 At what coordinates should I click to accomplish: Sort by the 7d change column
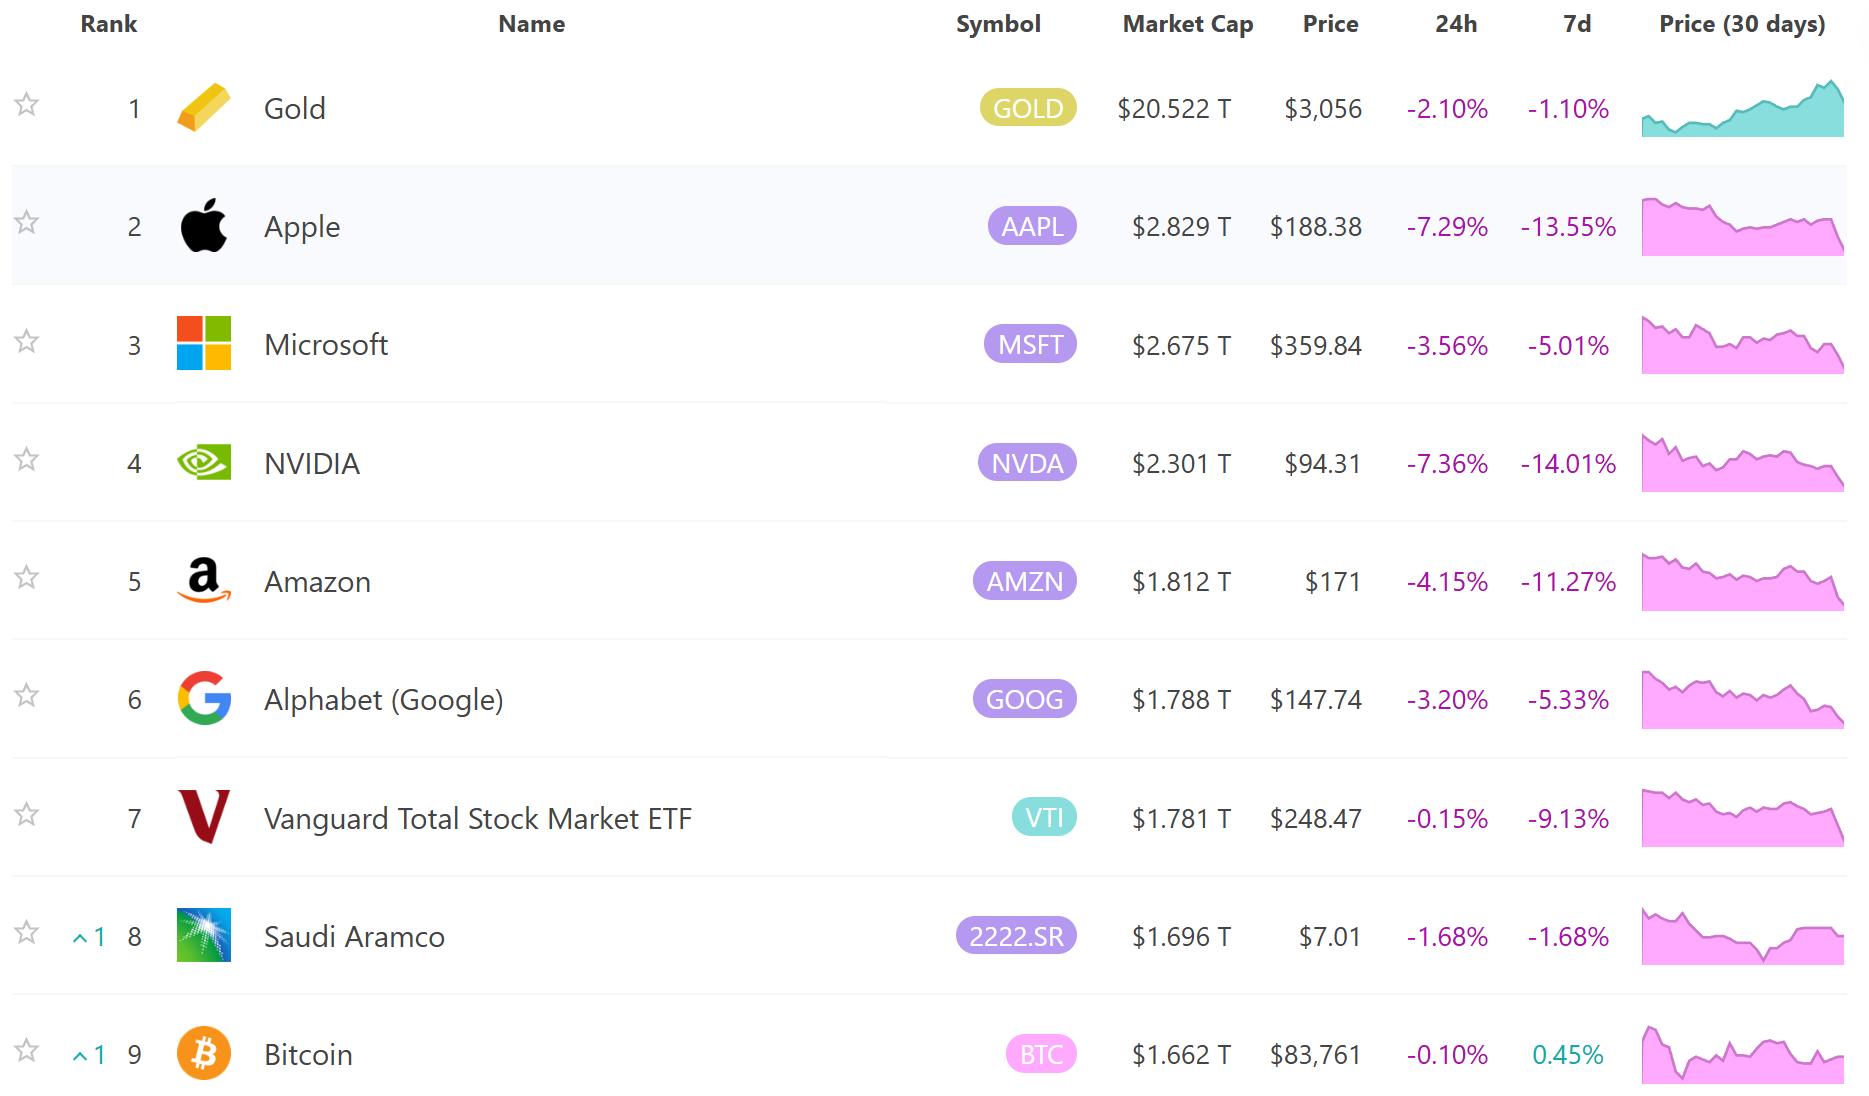pos(1577,24)
